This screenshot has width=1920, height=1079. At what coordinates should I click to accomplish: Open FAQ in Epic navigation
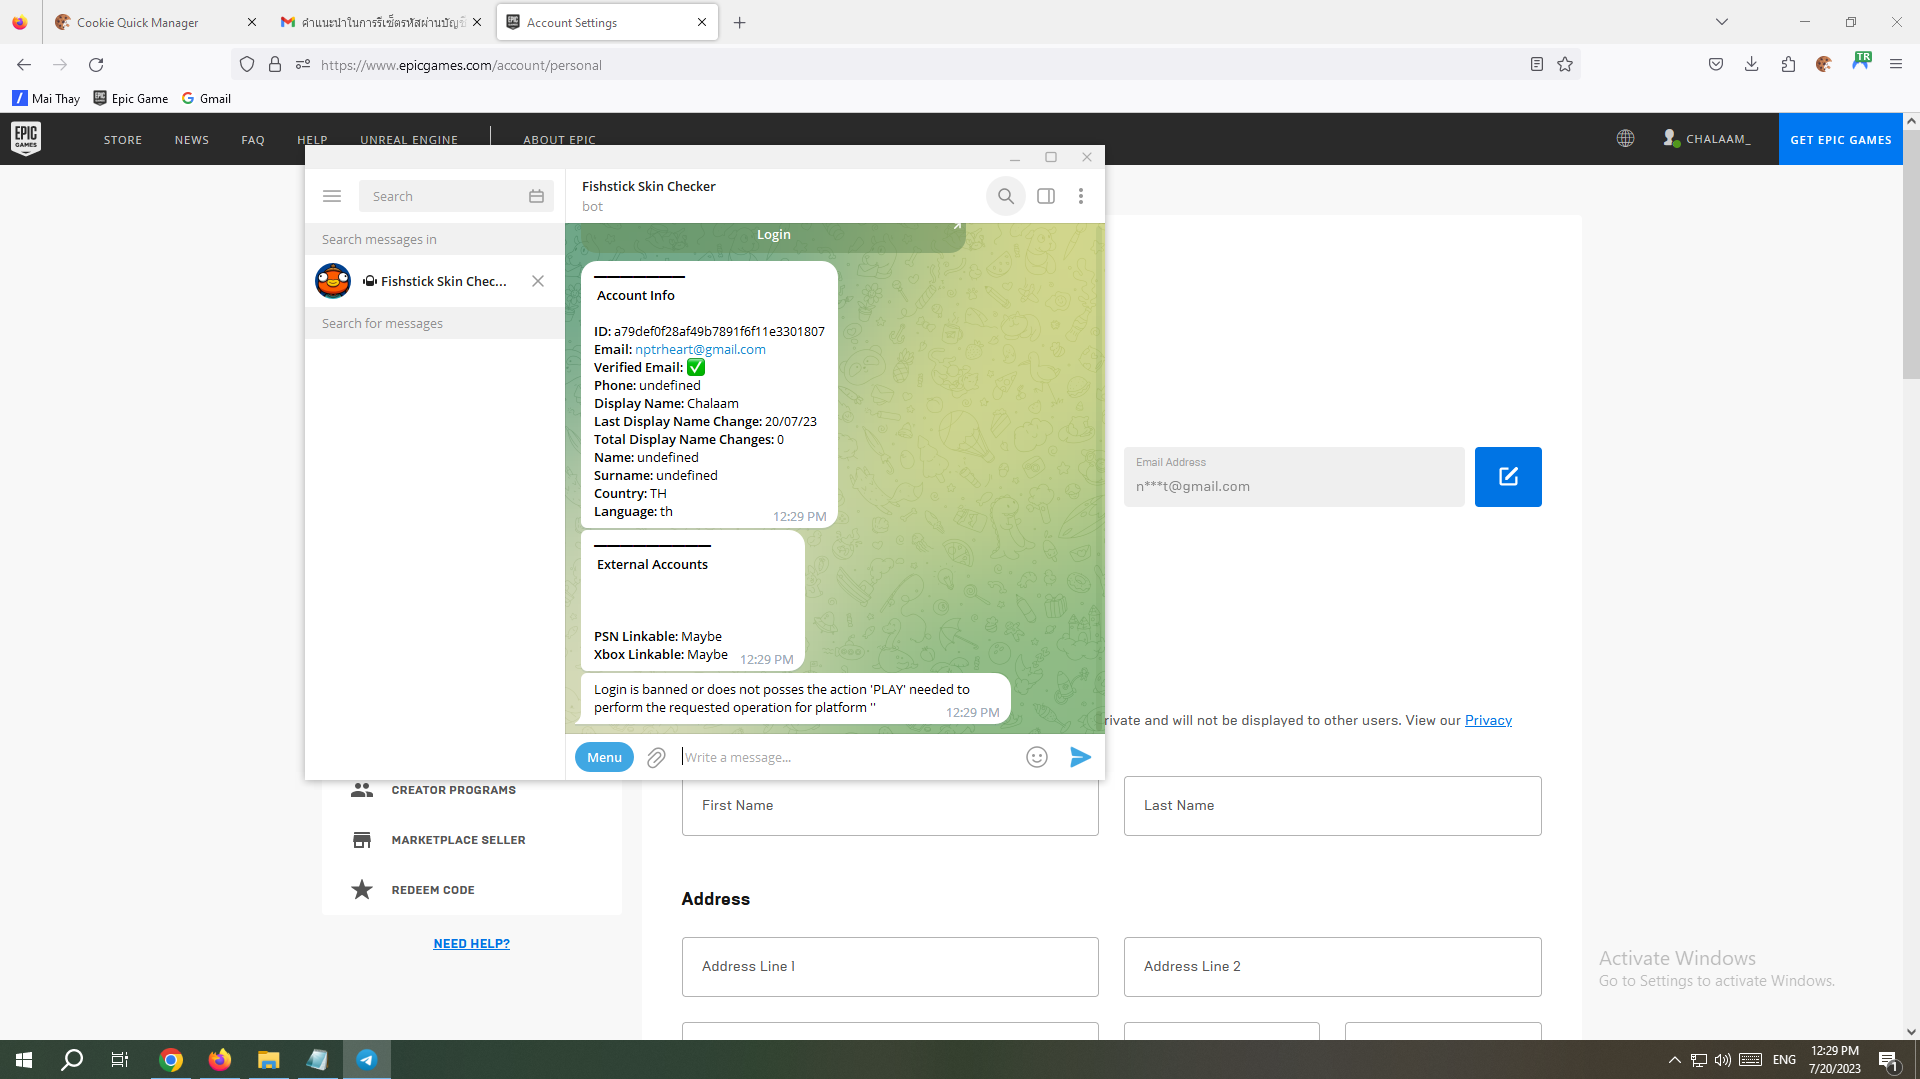click(253, 140)
